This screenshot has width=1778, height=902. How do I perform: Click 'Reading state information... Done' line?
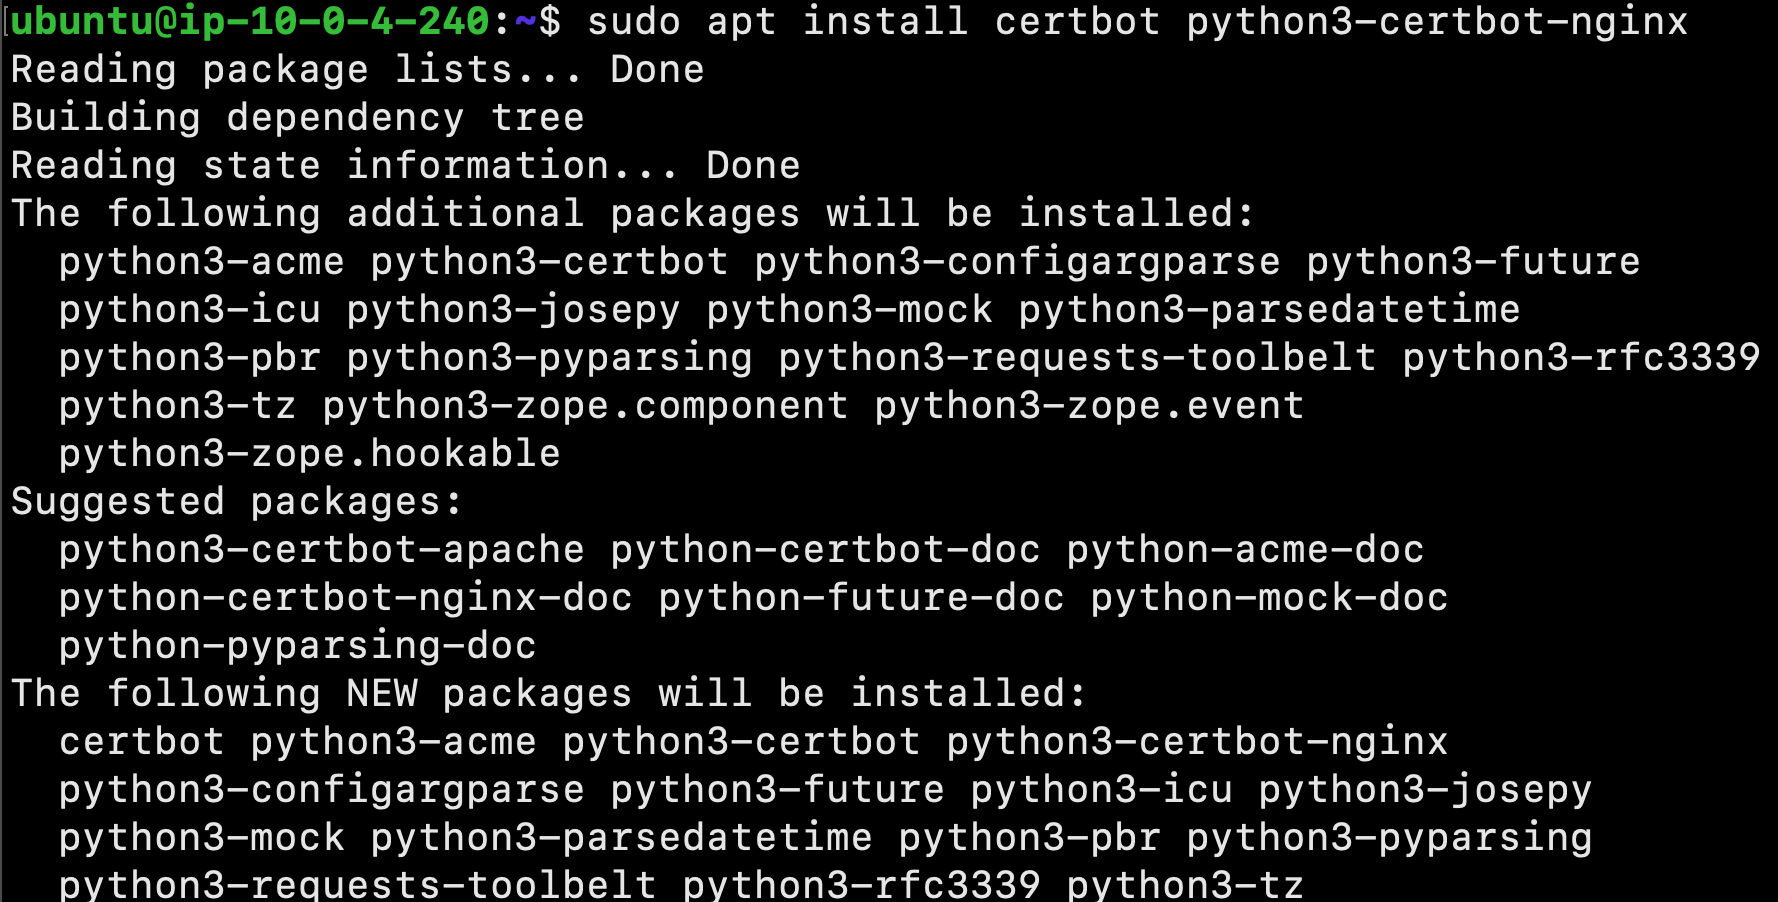(405, 165)
